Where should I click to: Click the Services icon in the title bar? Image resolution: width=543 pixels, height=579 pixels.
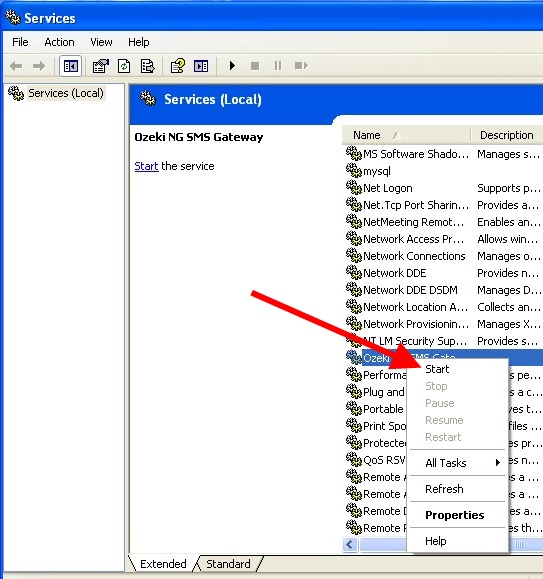pyautogui.click(x=13, y=17)
